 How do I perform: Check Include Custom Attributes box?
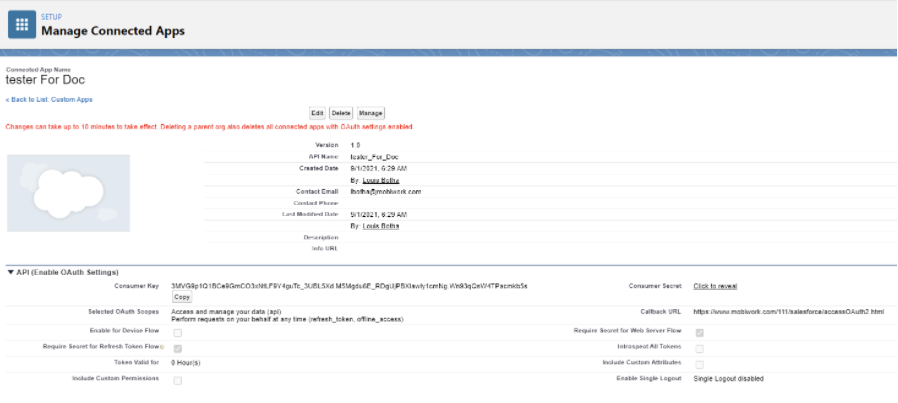coord(699,364)
